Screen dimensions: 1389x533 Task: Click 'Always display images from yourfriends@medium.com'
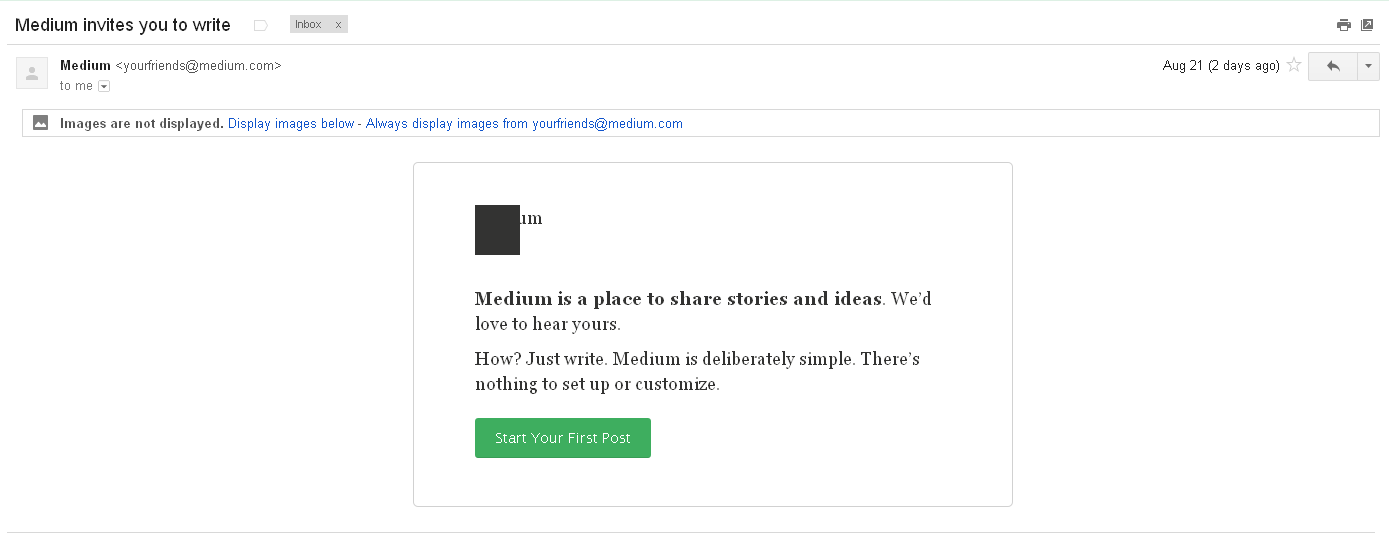click(x=524, y=124)
